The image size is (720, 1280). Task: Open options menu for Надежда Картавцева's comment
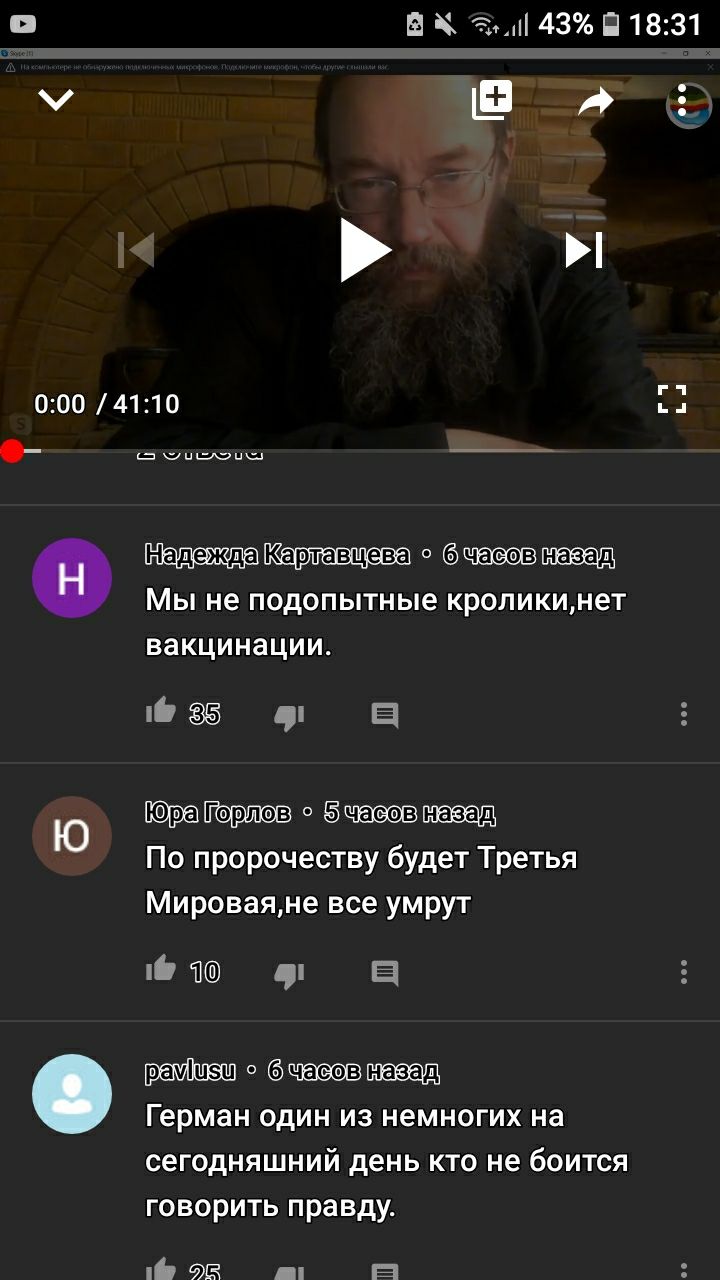coord(684,714)
